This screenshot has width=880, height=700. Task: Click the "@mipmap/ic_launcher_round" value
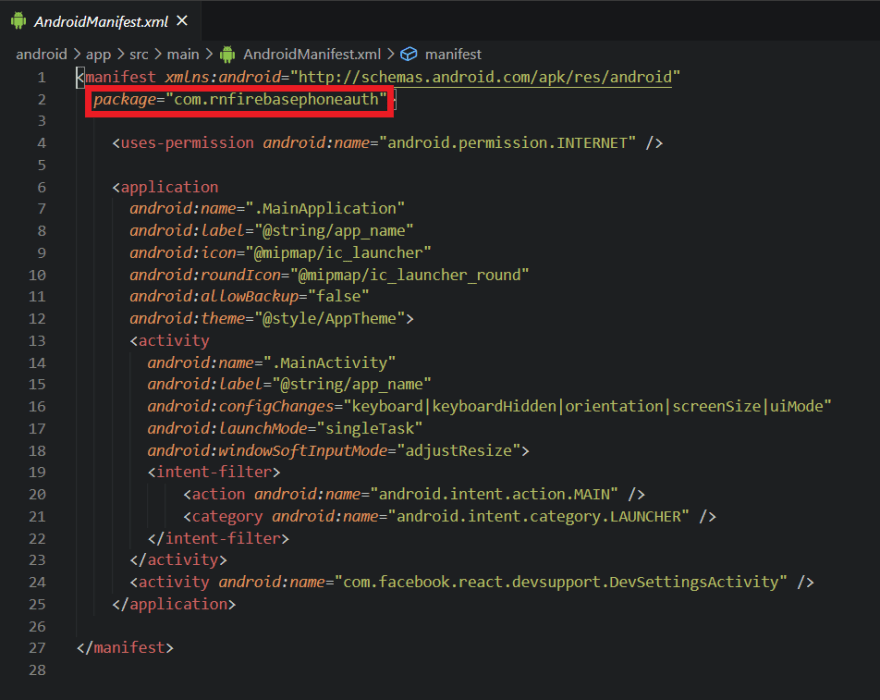pos(409,275)
